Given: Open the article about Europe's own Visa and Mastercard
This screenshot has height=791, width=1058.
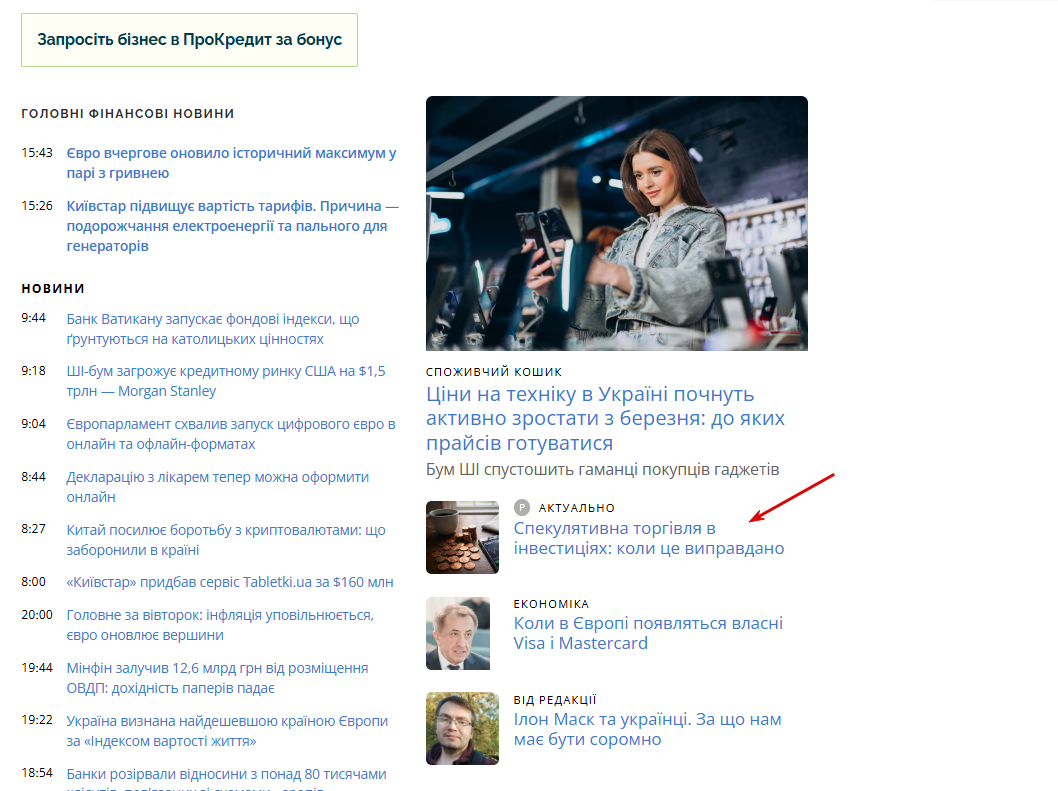Looking at the screenshot, I should click(x=648, y=633).
